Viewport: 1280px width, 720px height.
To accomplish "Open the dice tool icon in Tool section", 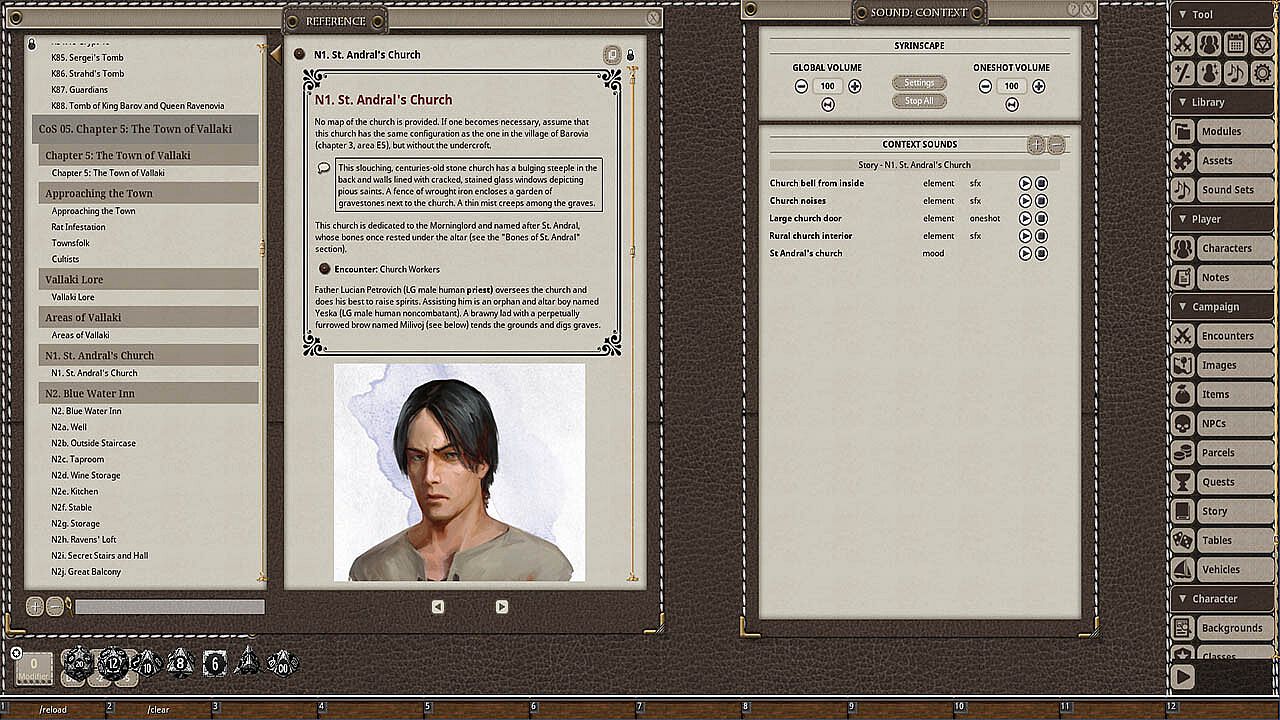I will [x=1262, y=44].
